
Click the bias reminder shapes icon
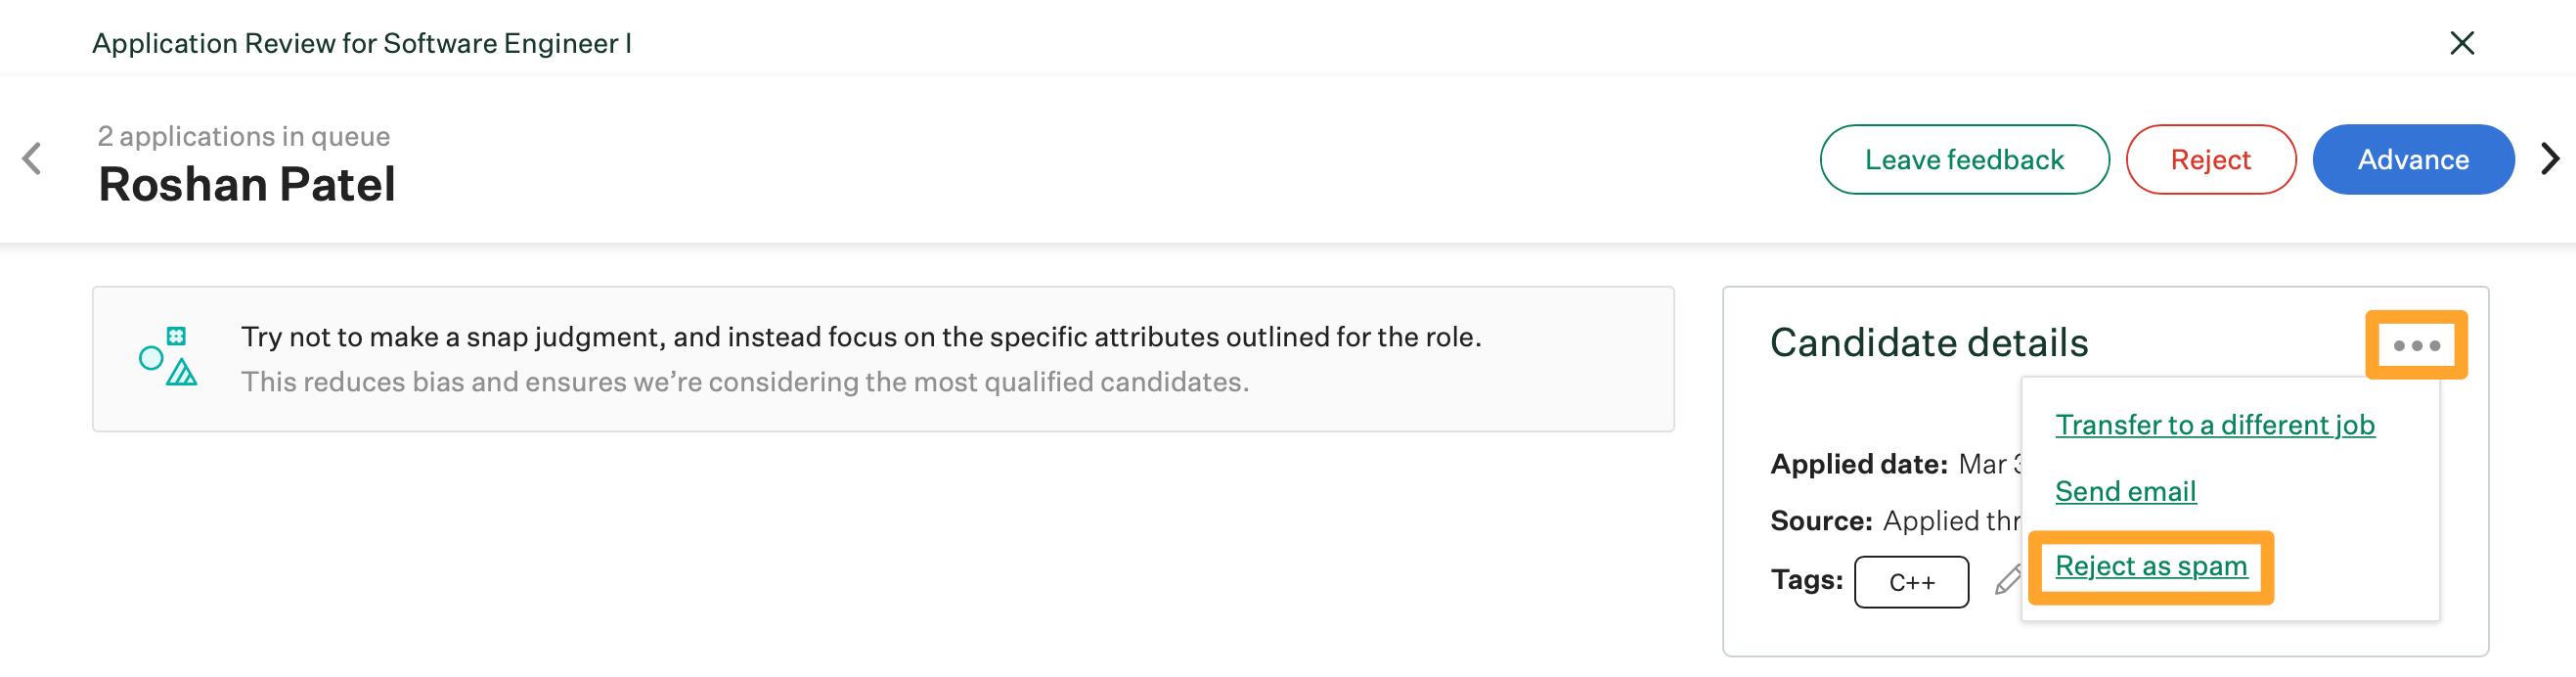168,357
